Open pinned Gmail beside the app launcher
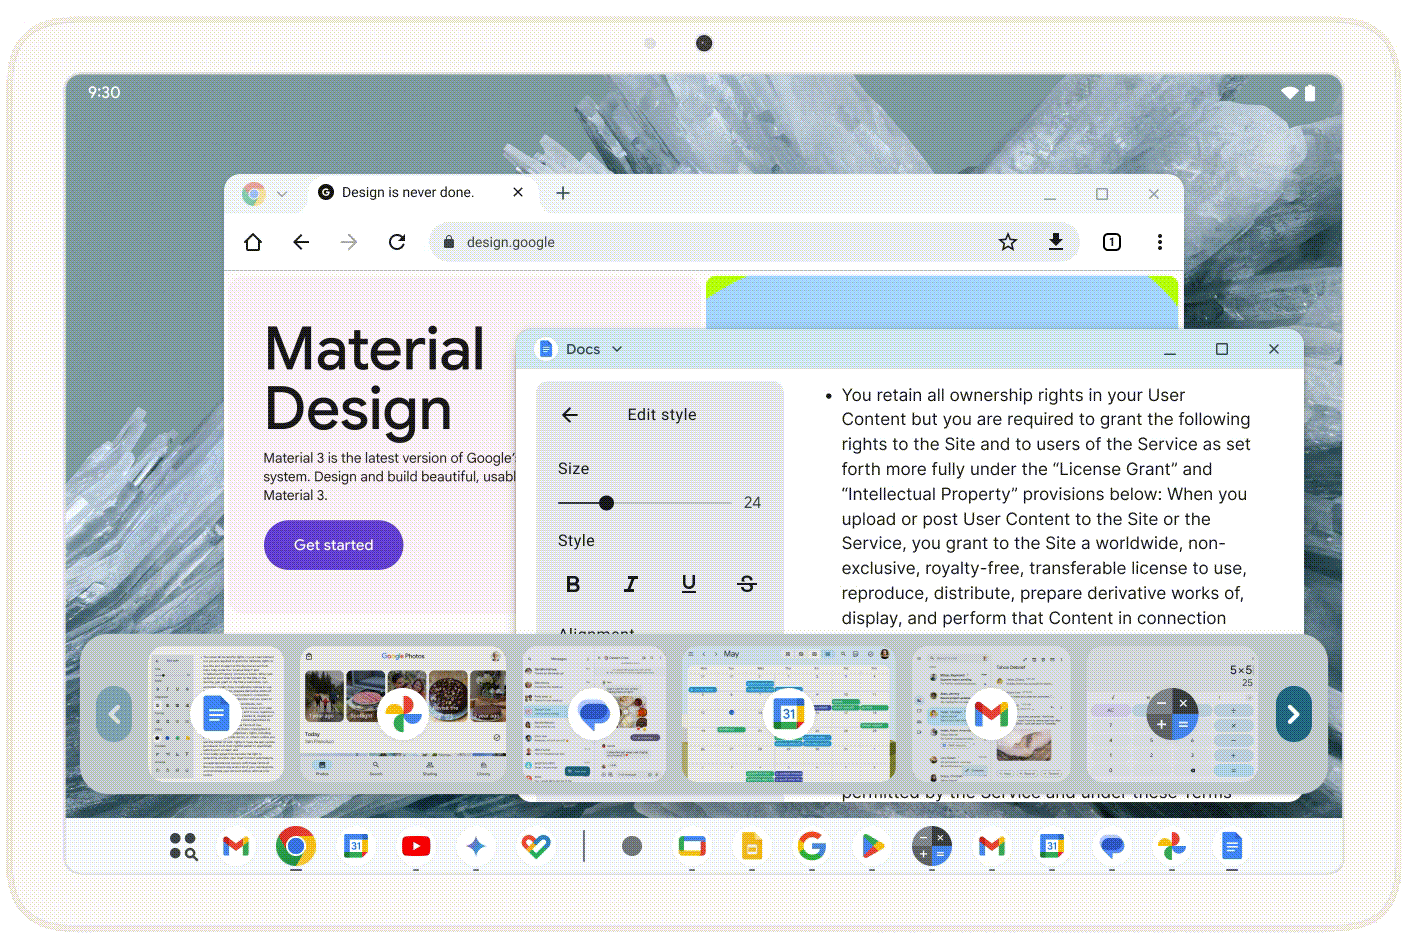 (236, 847)
